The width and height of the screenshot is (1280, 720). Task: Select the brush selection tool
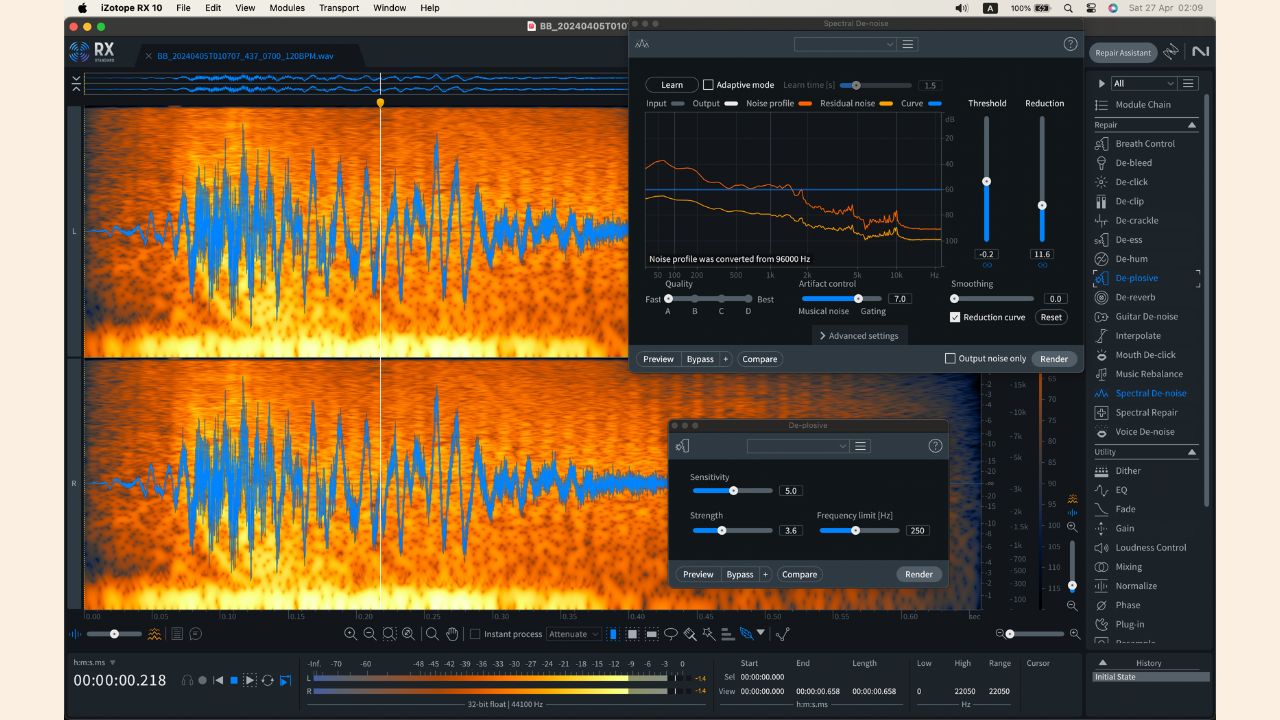click(x=690, y=634)
